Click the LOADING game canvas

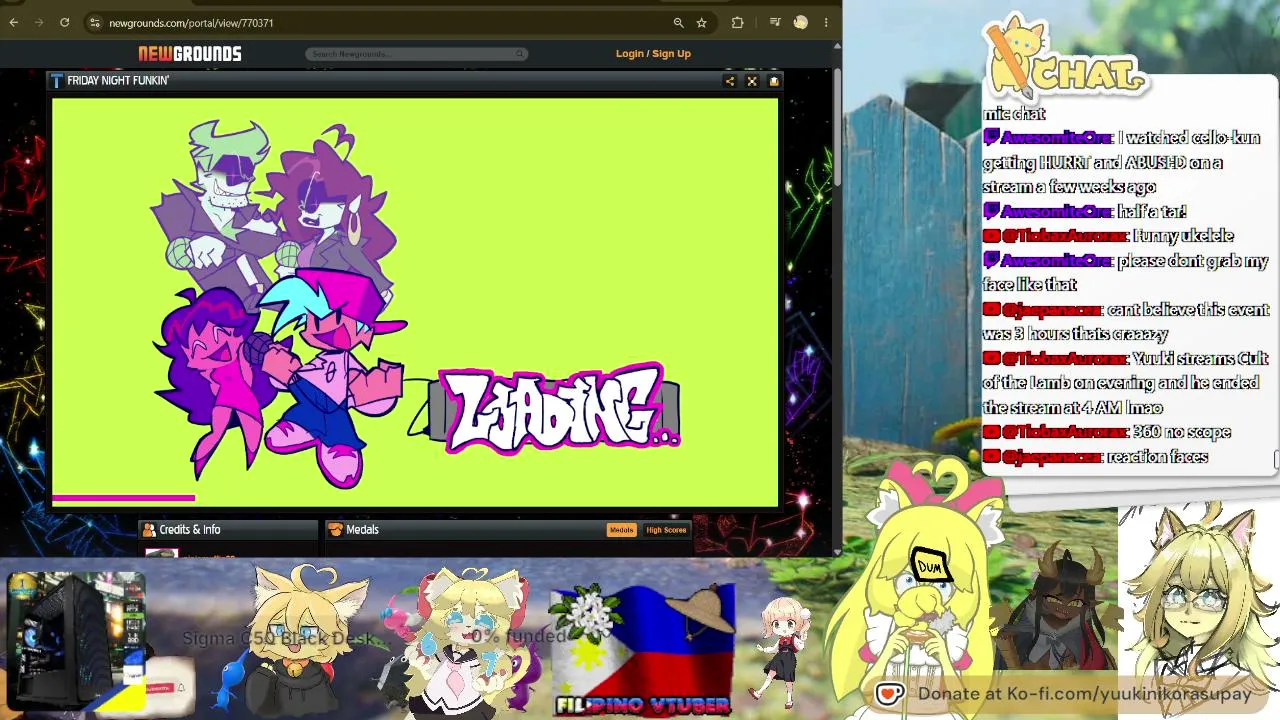415,302
